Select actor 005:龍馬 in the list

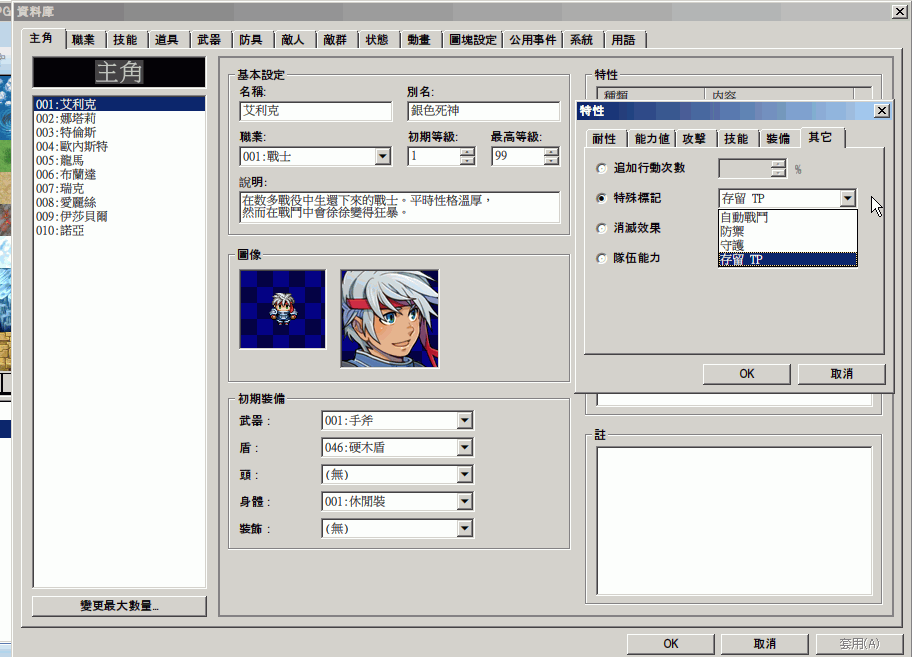pyautogui.click(x=119, y=160)
